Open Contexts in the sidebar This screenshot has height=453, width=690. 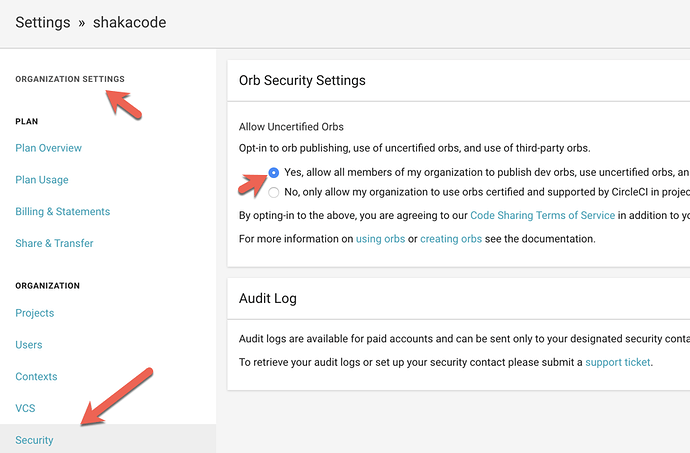[36, 377]
